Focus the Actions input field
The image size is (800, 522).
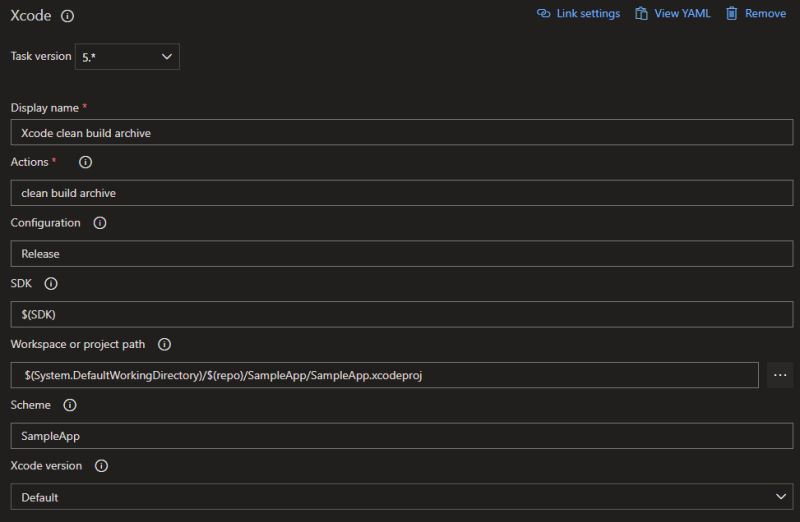pyautogui.click(x=402, y=193)
